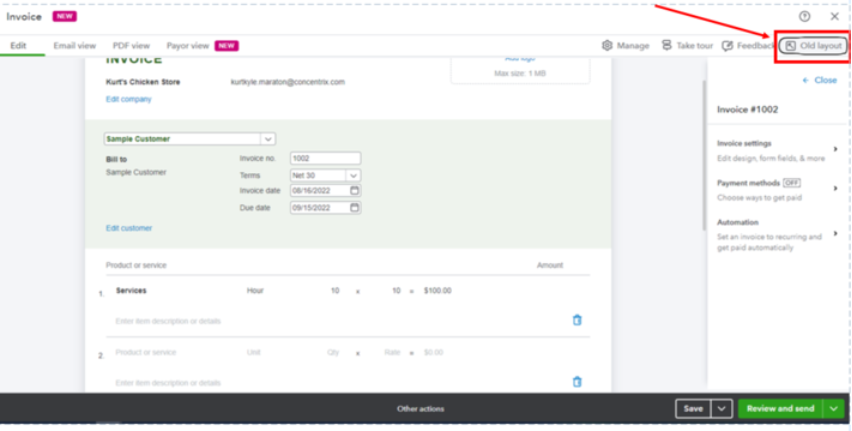Click the kurtkyle.maraton@concentrix.com email
Viewport: 852px width, 431px height.
(x=287, y=82)
